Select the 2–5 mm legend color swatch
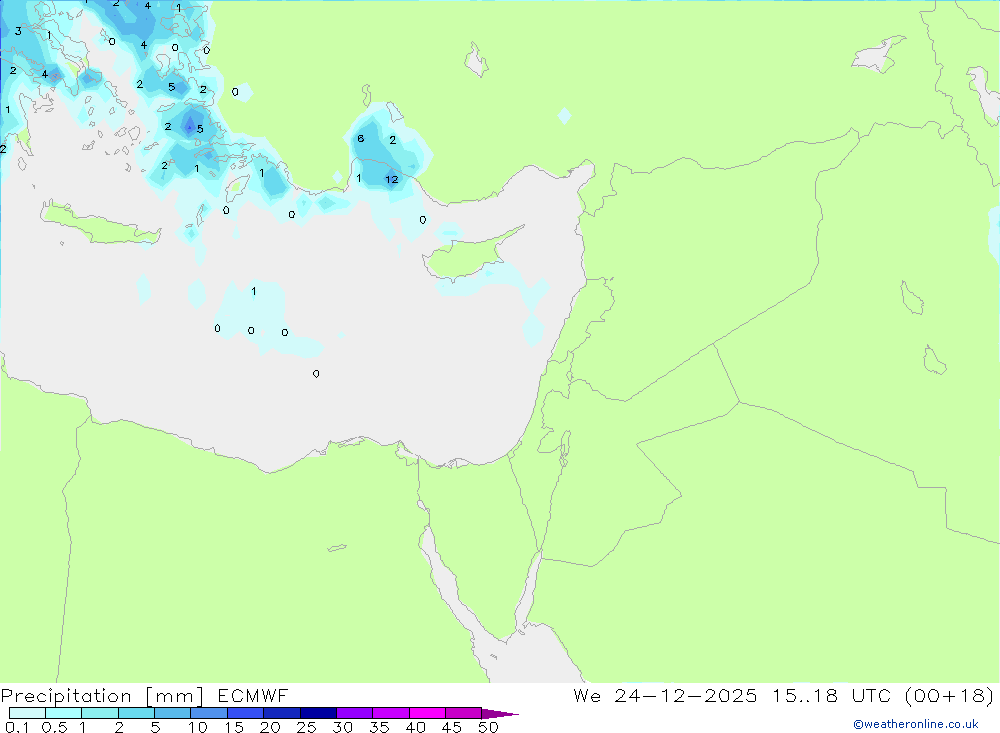Image resolution: width=1000 pixels, height=733 pixels. [x=136, y=713]
